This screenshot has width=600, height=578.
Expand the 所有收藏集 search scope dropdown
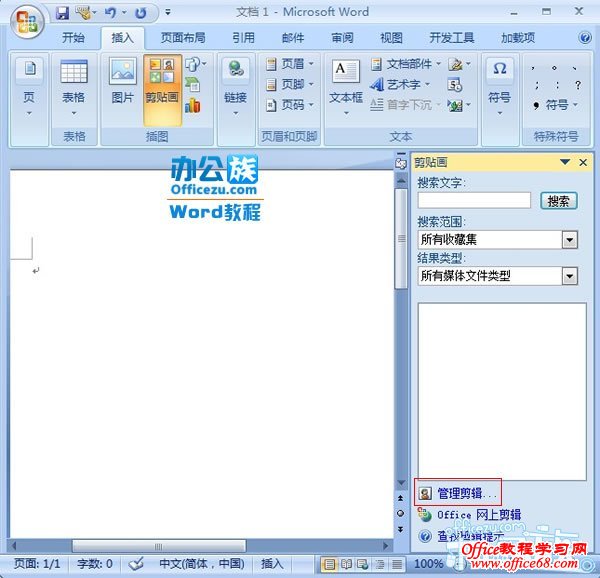570,240
